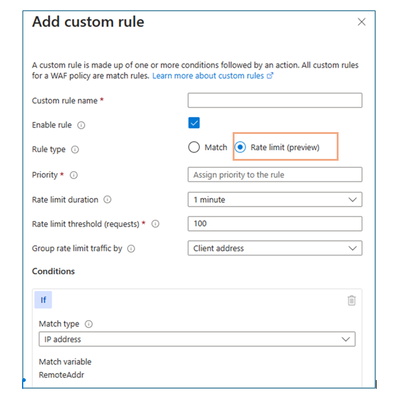Click the If condition label
The width and height of the screenshot is (398, 400).
(x=43, y=300)
